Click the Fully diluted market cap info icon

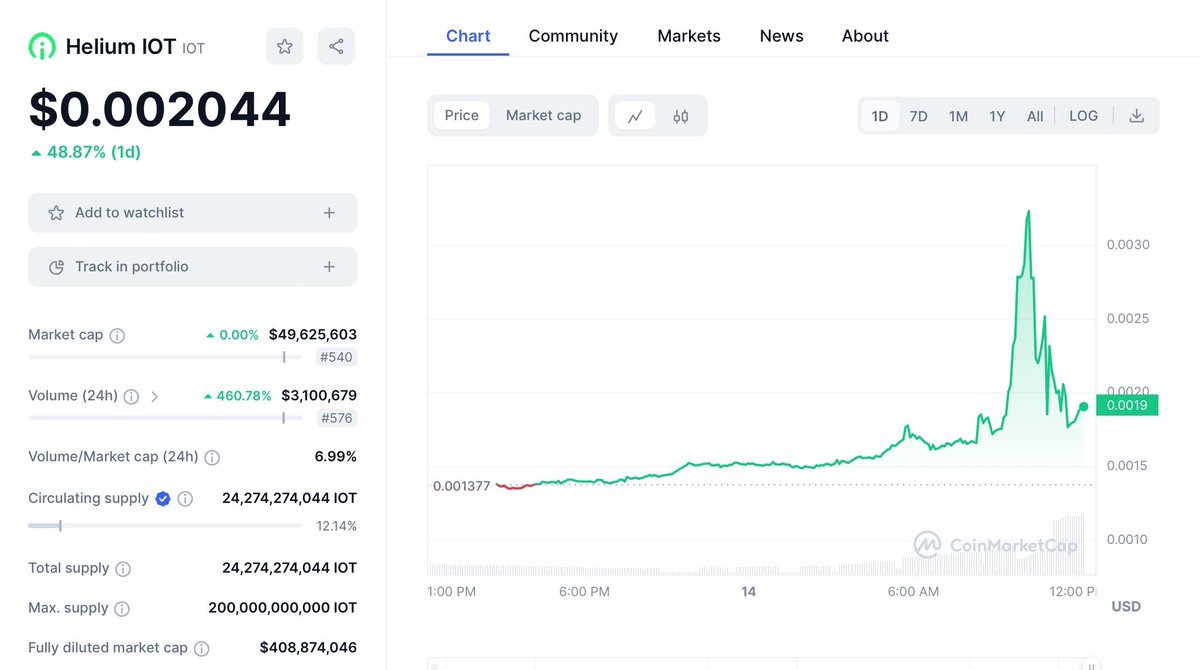[x=201, y=649]
